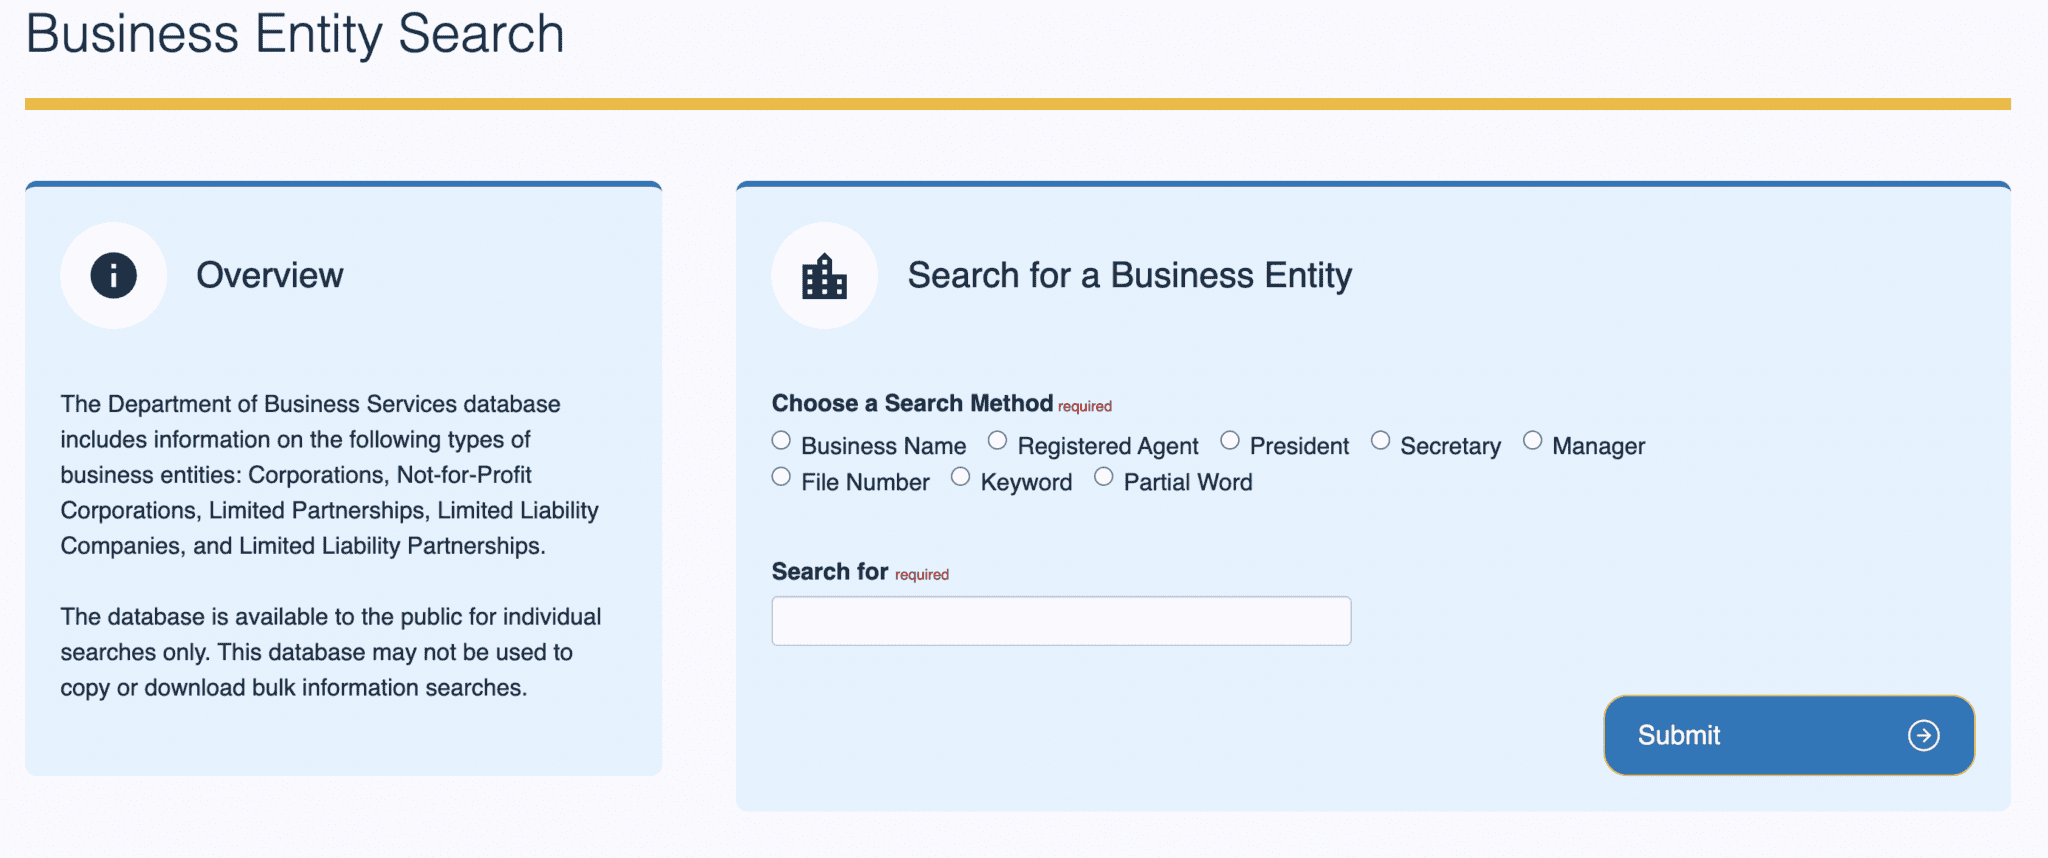Click the arrow icon in Submit button
The image size is (2048, 858).
[1923, 735]
